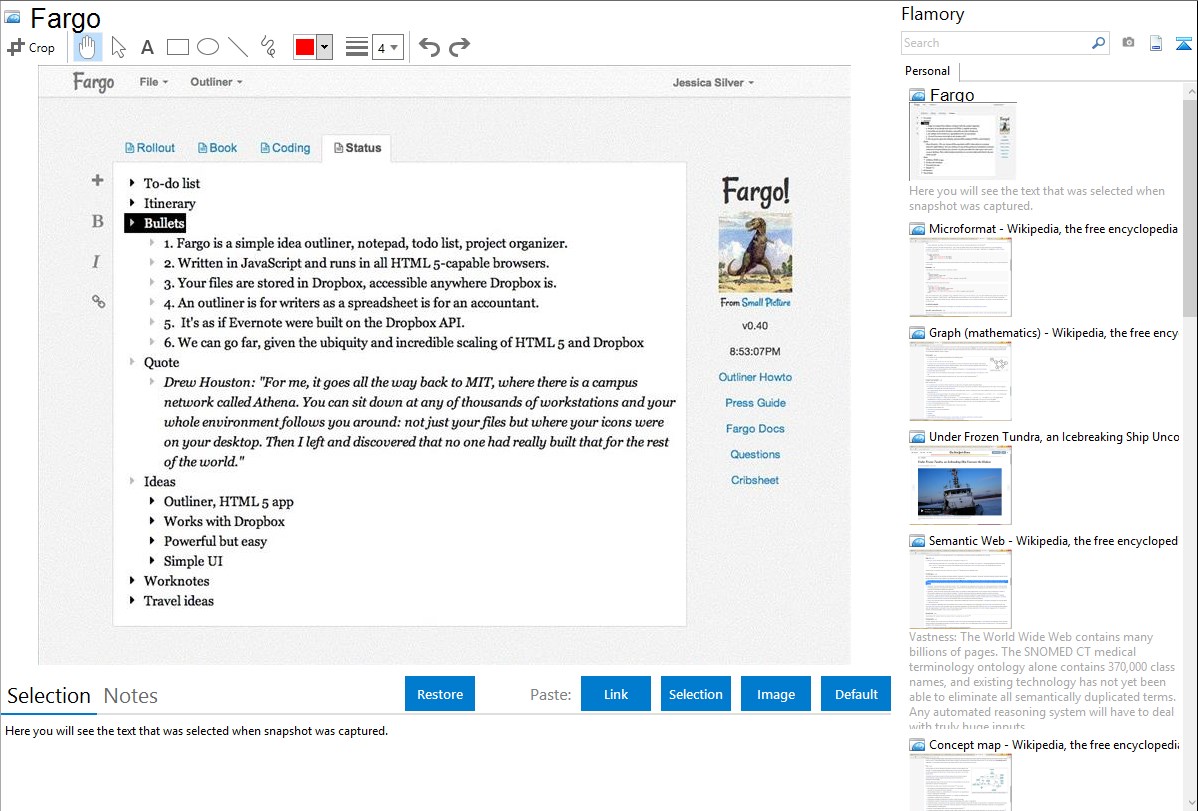Select the Powerful but easy item
Screen dimensions: 1198x811
(215, 541)
